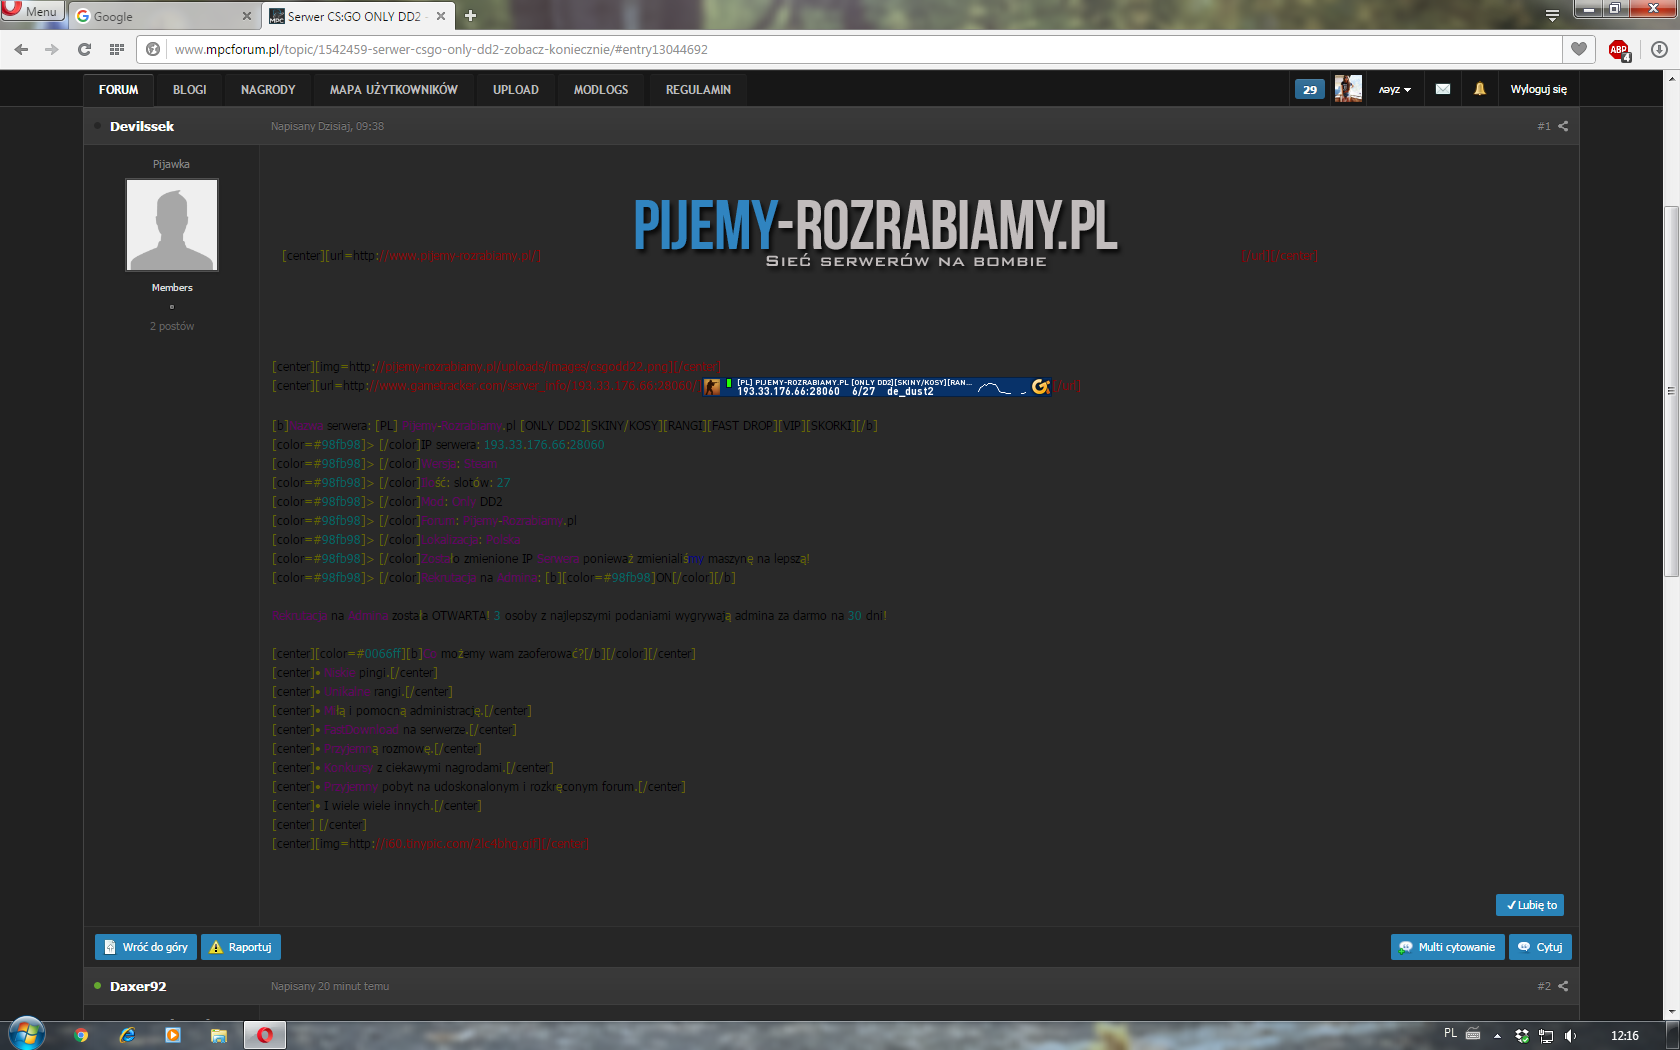Open the NAGRODY menu item

(268, 89)
